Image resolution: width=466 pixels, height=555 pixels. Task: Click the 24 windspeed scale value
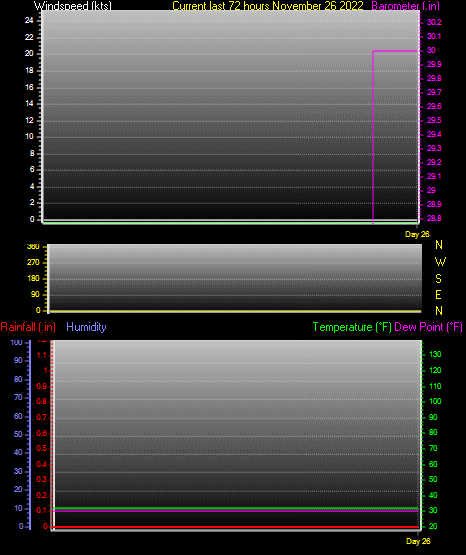(x=29, y=20)
